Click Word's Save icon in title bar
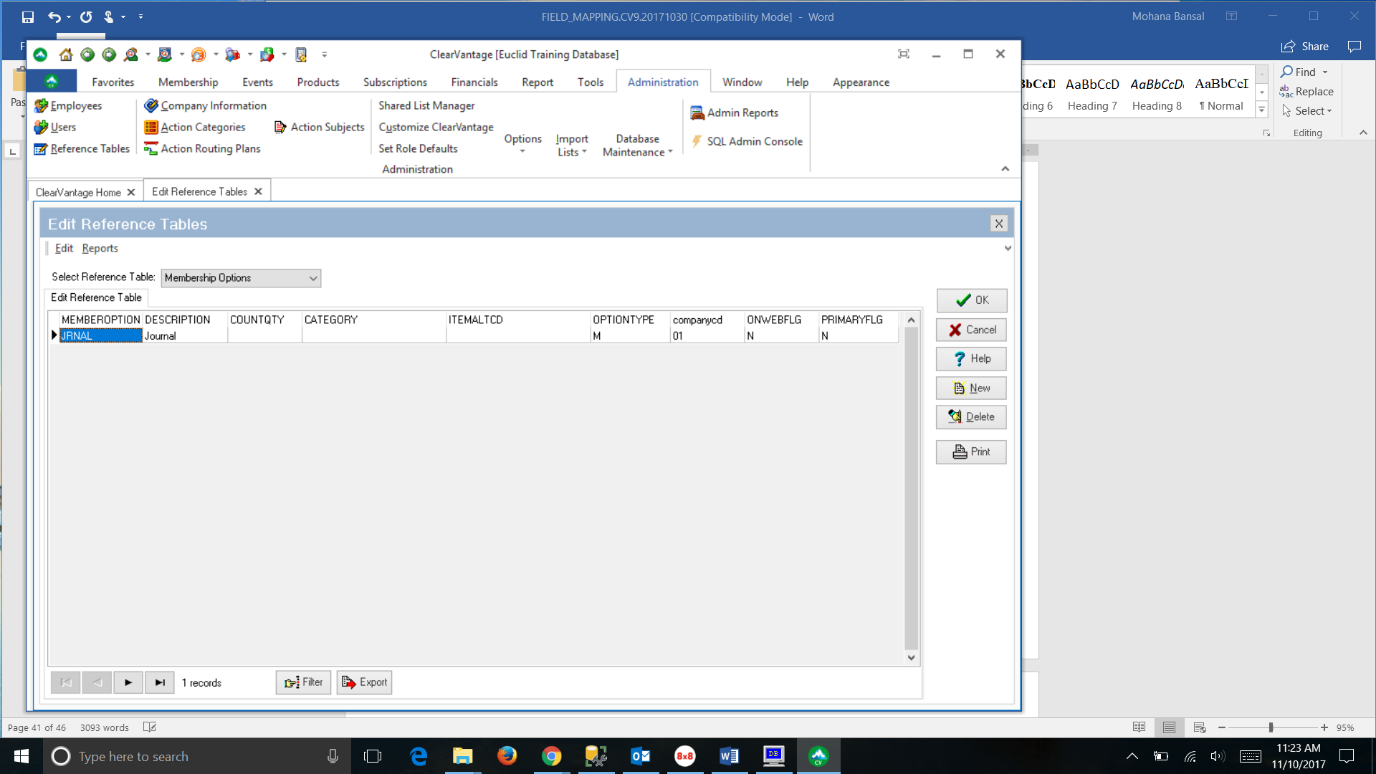1376x774 pixels. pyautogui.click(x=28, y=17)
